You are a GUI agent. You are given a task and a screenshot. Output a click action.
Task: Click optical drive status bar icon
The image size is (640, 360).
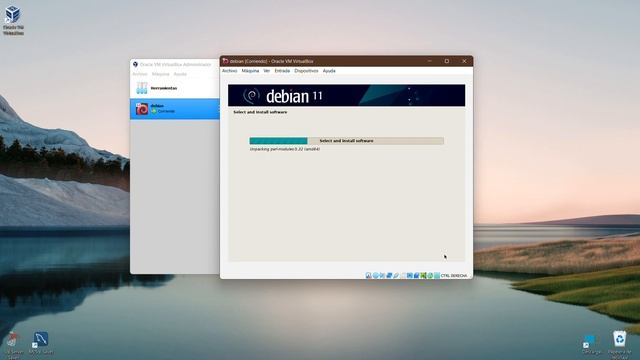tap(376, 276)
